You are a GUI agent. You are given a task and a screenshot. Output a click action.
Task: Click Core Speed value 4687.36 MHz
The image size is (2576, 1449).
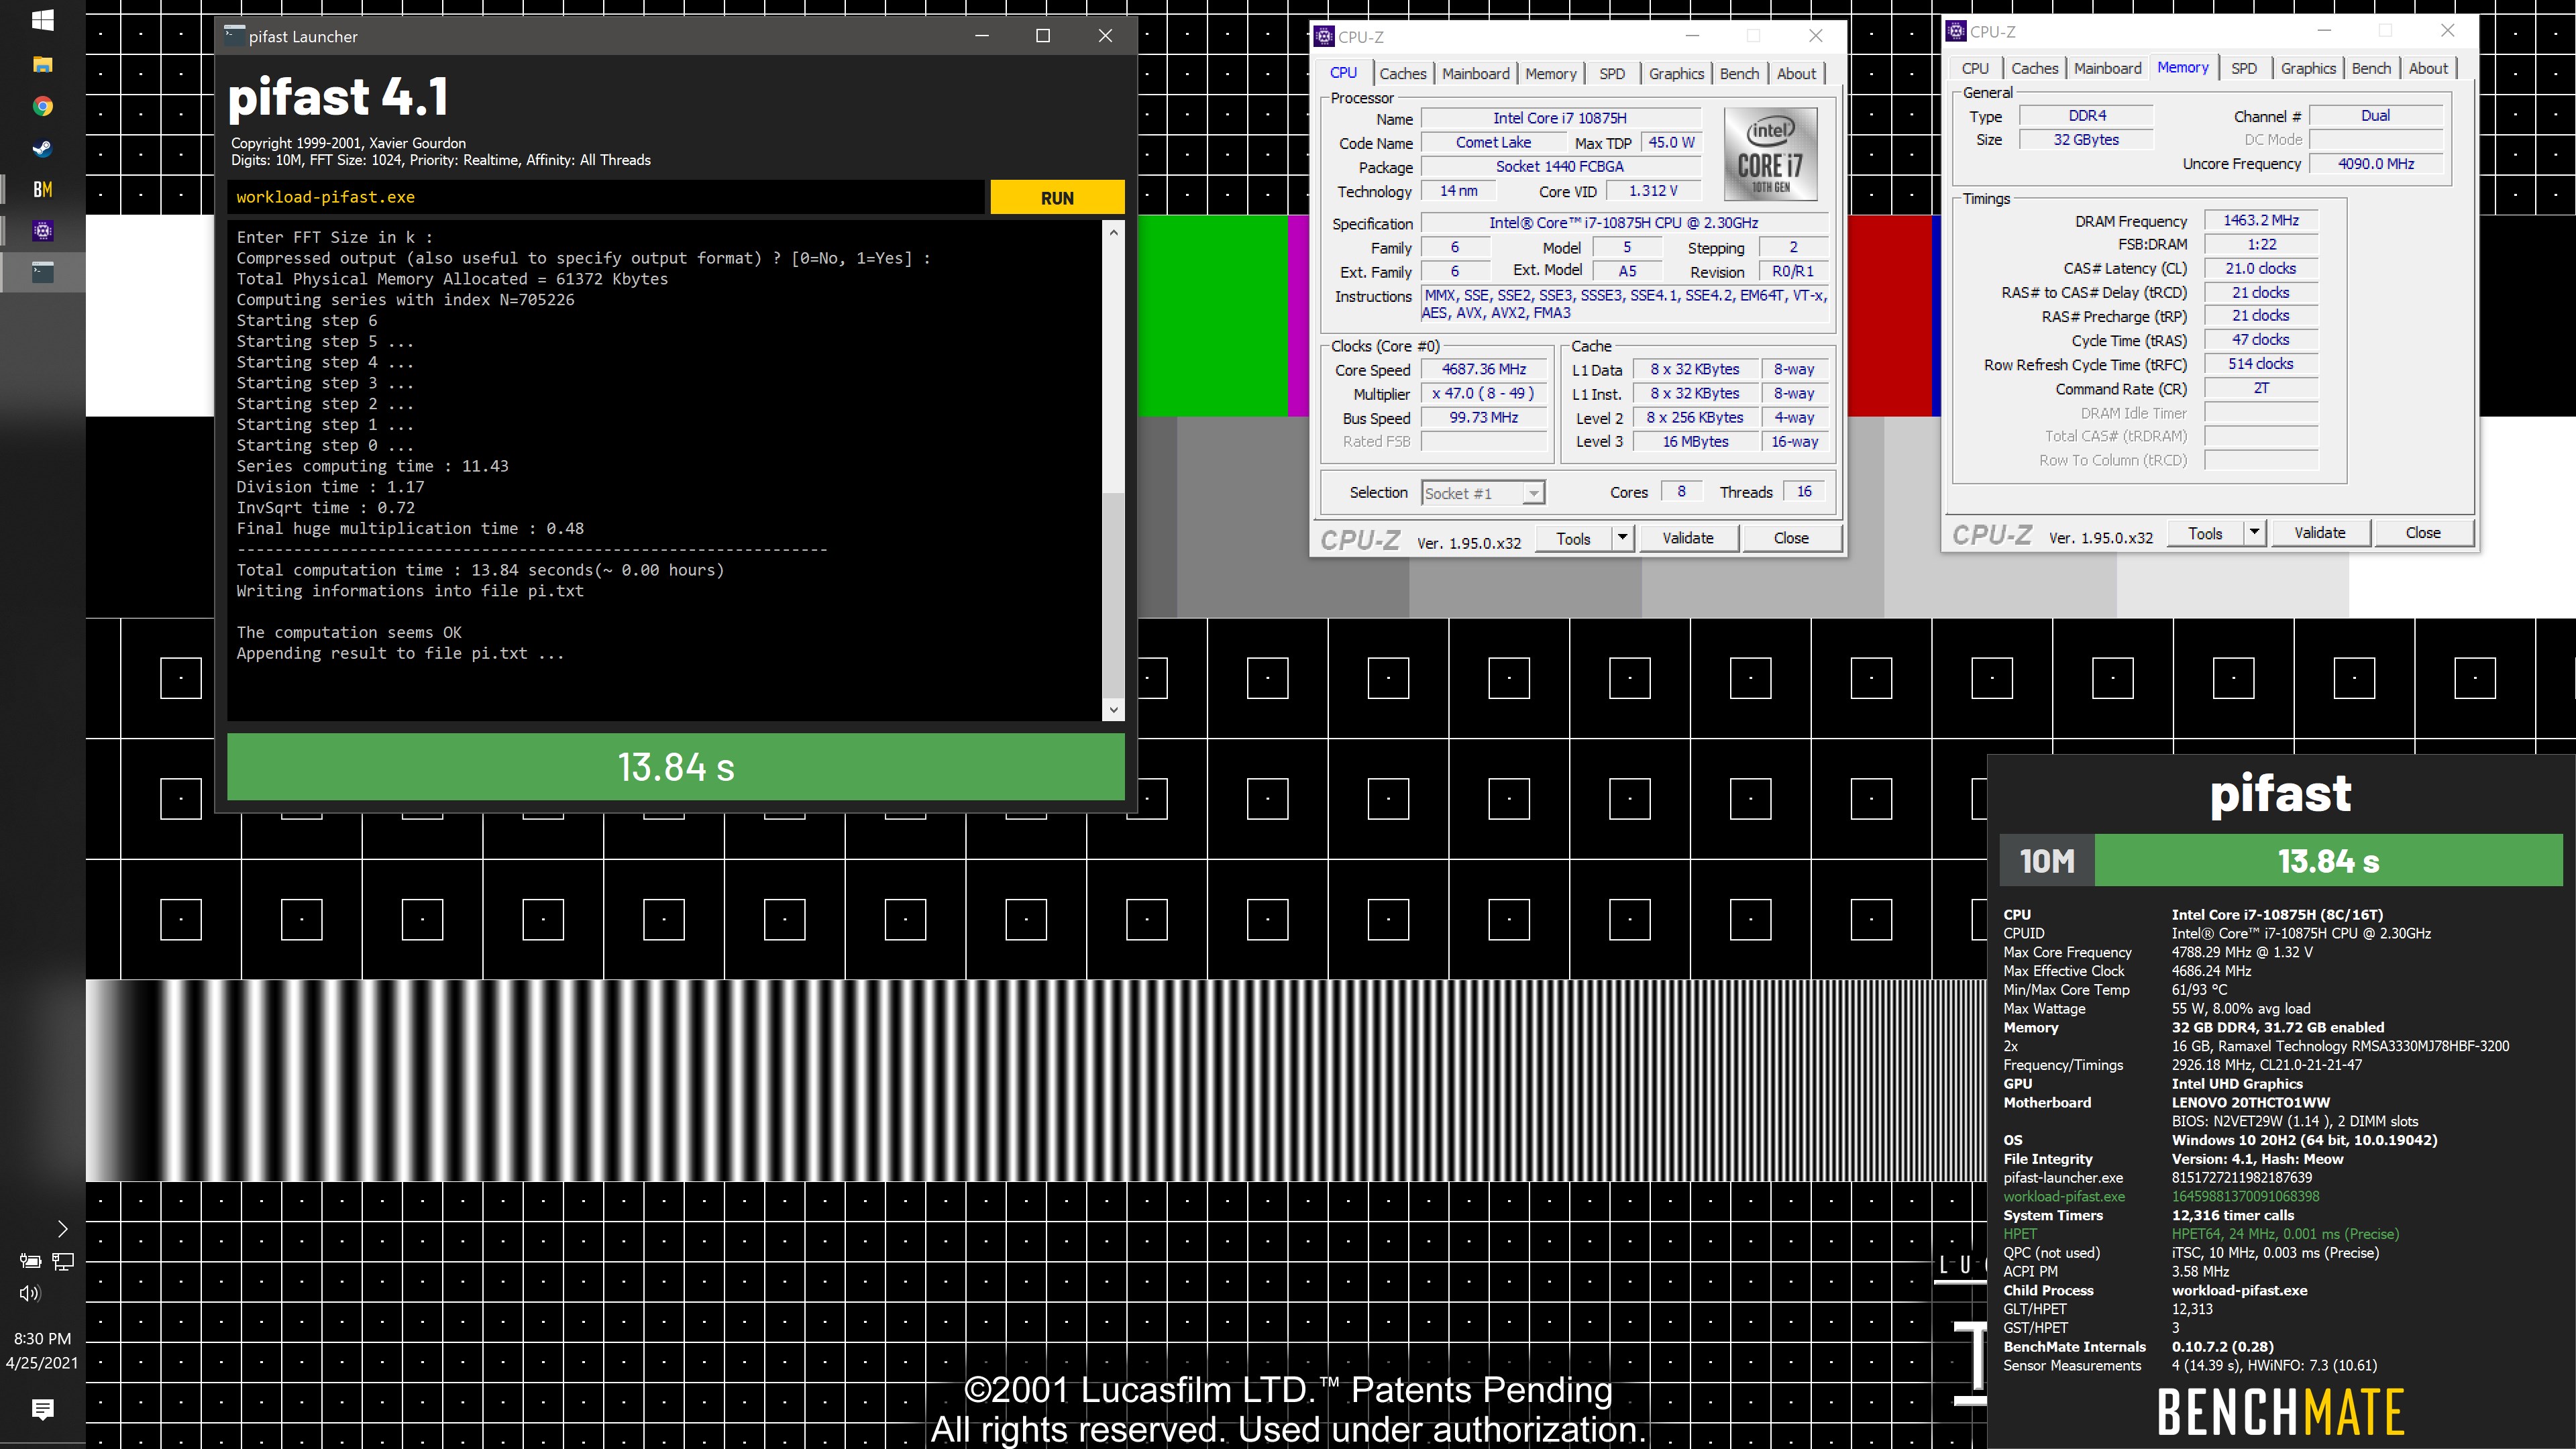click(1483, 369)
